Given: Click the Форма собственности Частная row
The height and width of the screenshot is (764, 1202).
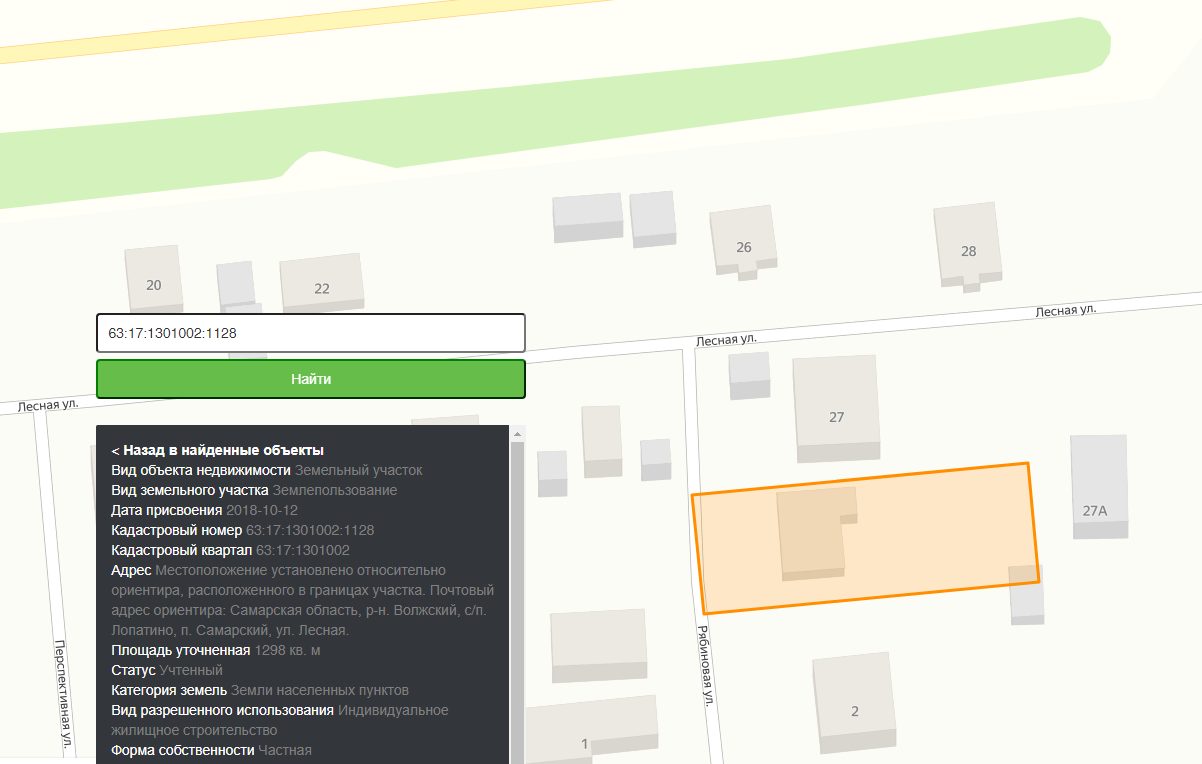Looking at the screenshot, I should point(211,750).
